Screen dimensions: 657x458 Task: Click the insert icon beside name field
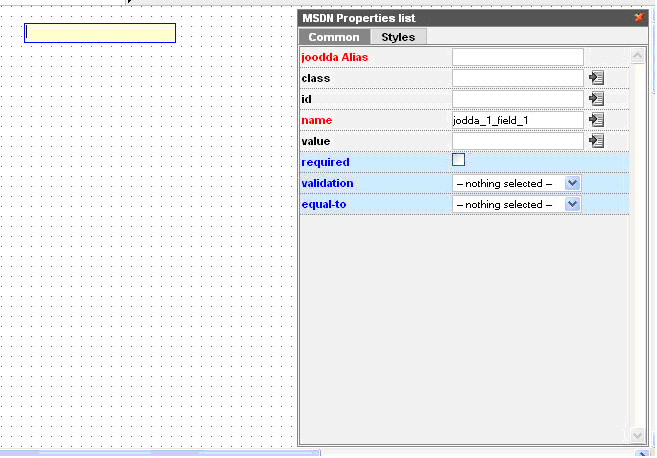click(x=596, y=120)
